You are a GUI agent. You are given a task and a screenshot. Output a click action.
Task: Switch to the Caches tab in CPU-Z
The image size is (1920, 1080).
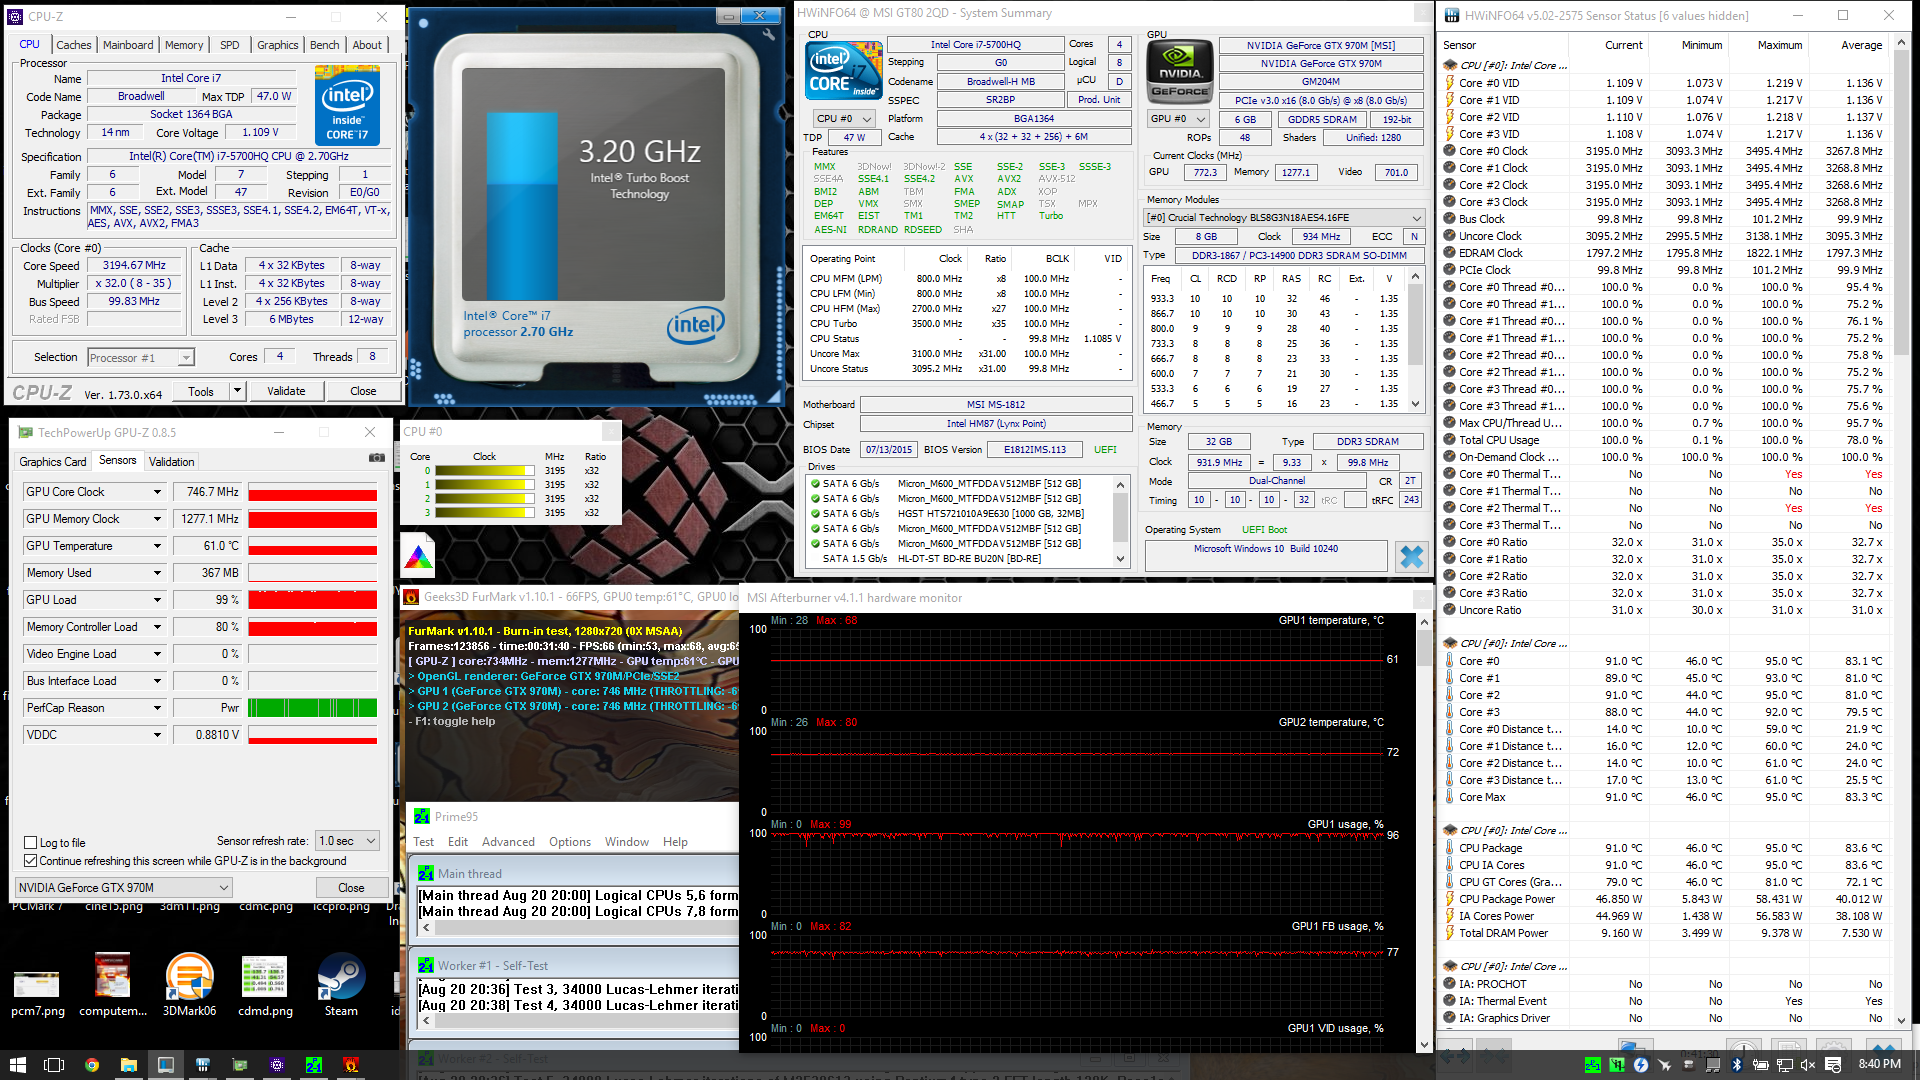tap(74, 45)
